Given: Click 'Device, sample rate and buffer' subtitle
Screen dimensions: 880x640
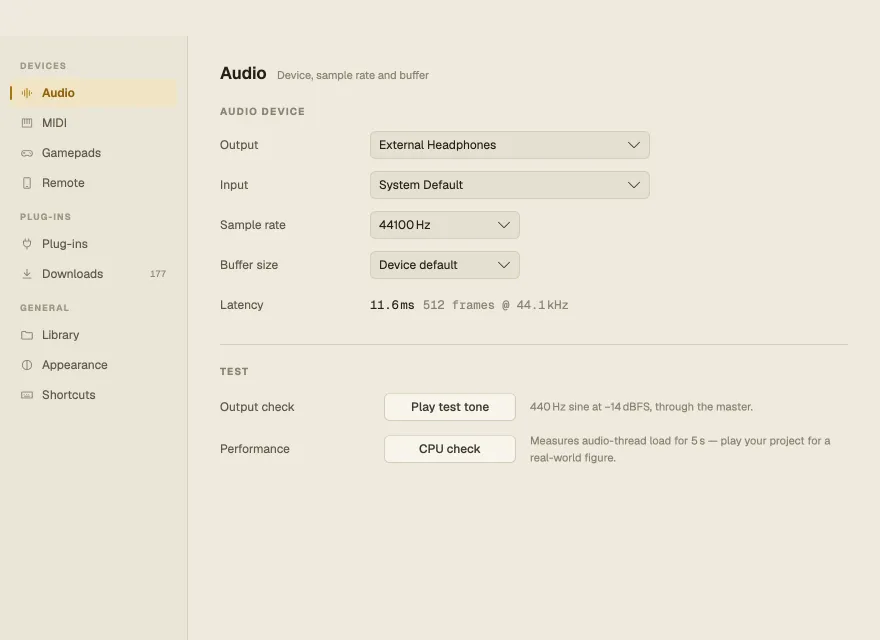Looking at the screenshot, I should [x=353, y=75].
